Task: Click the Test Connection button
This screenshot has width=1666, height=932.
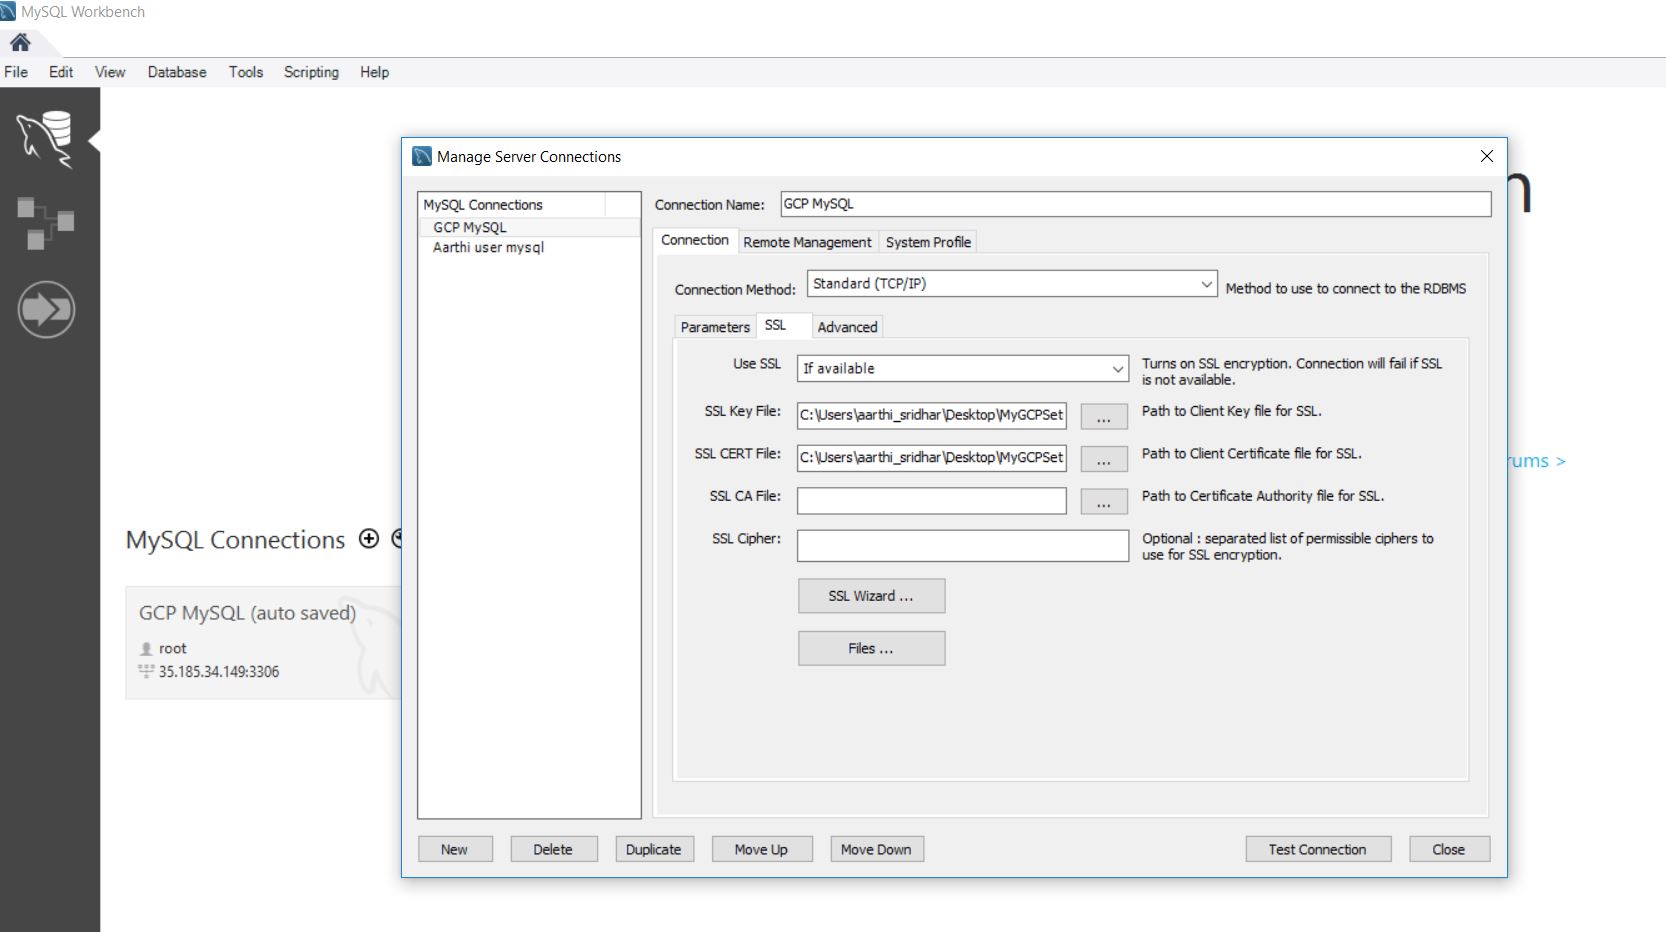Action: point(1317,849)
